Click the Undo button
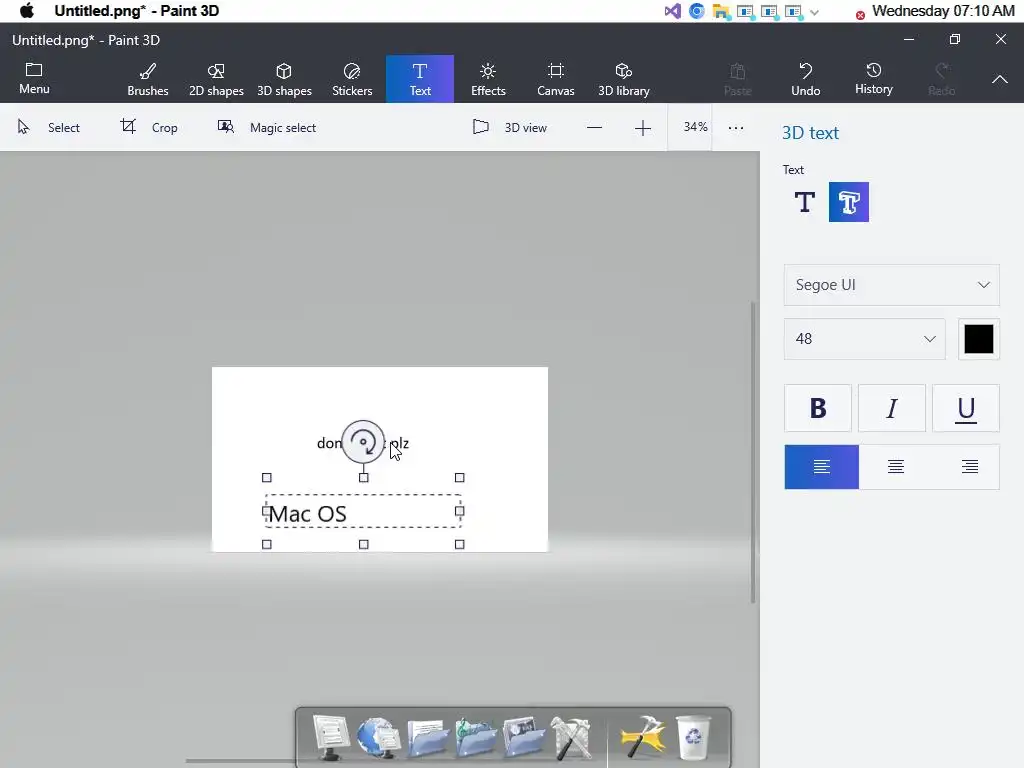The image size is (1024, 768). [805, 80]
